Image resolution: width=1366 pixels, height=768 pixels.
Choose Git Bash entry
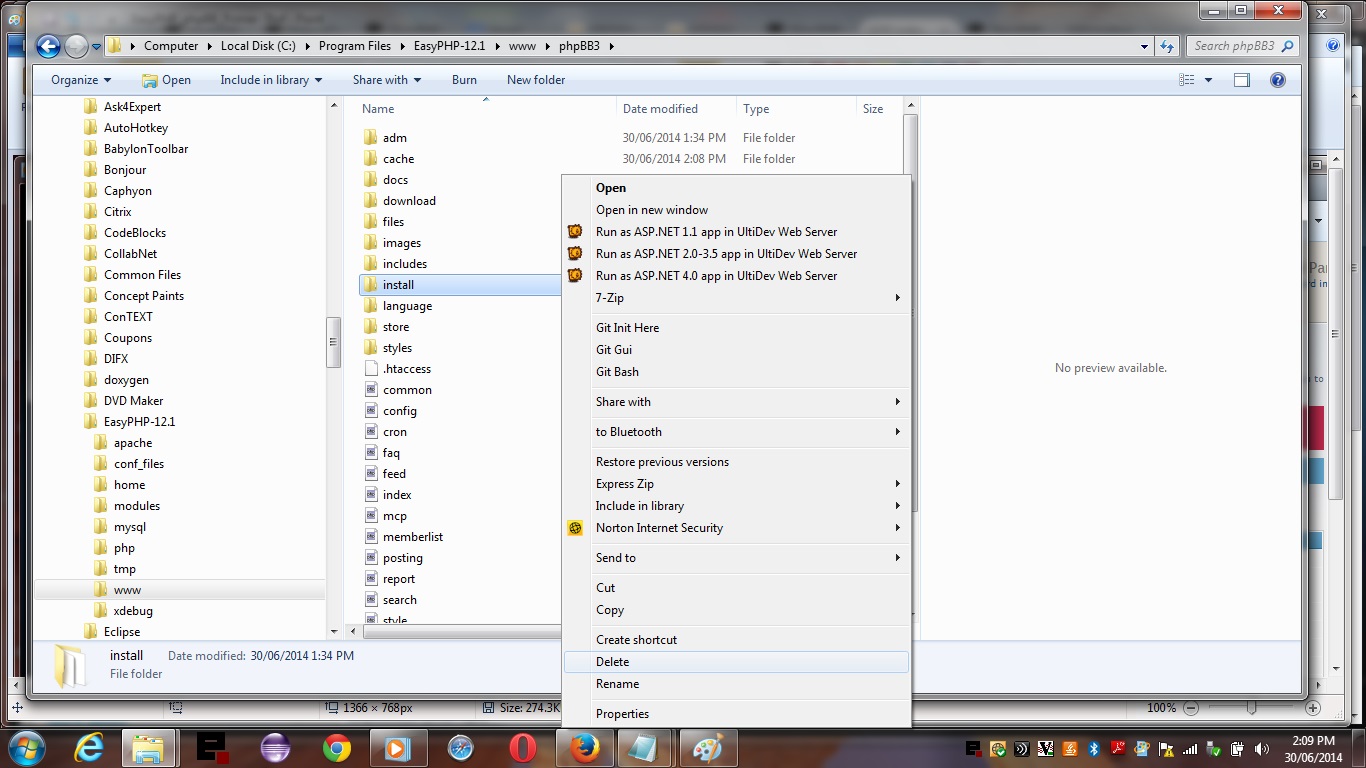click(x=736, y=372)
